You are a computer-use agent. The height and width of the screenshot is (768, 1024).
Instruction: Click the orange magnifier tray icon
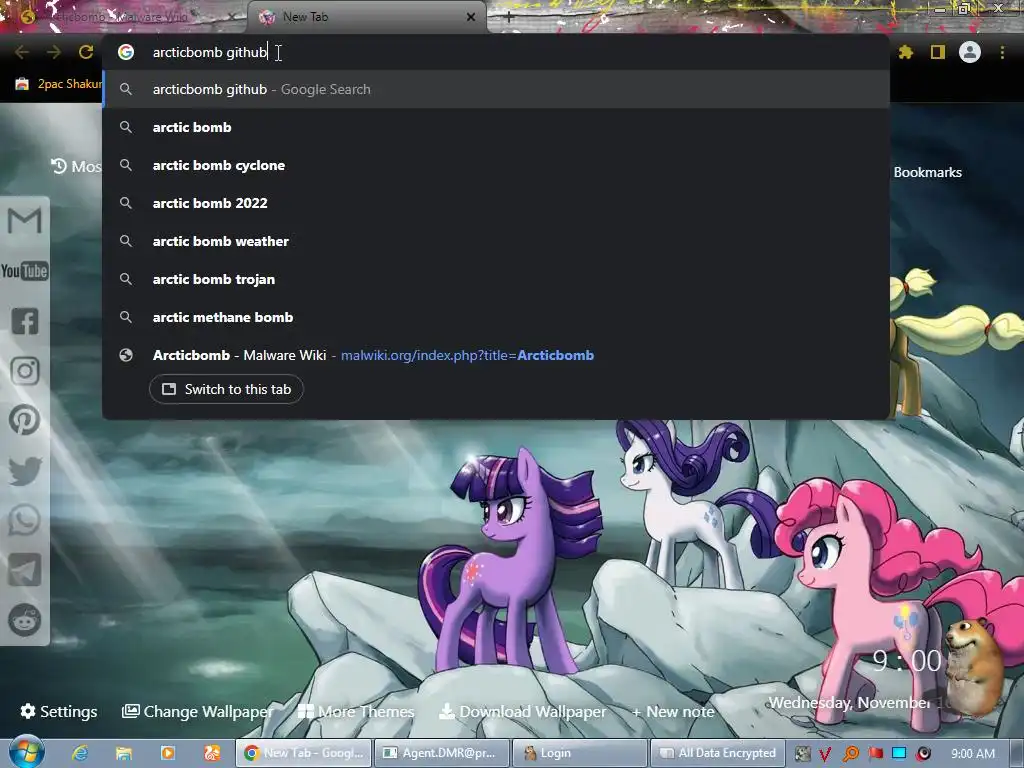(850, 754)
